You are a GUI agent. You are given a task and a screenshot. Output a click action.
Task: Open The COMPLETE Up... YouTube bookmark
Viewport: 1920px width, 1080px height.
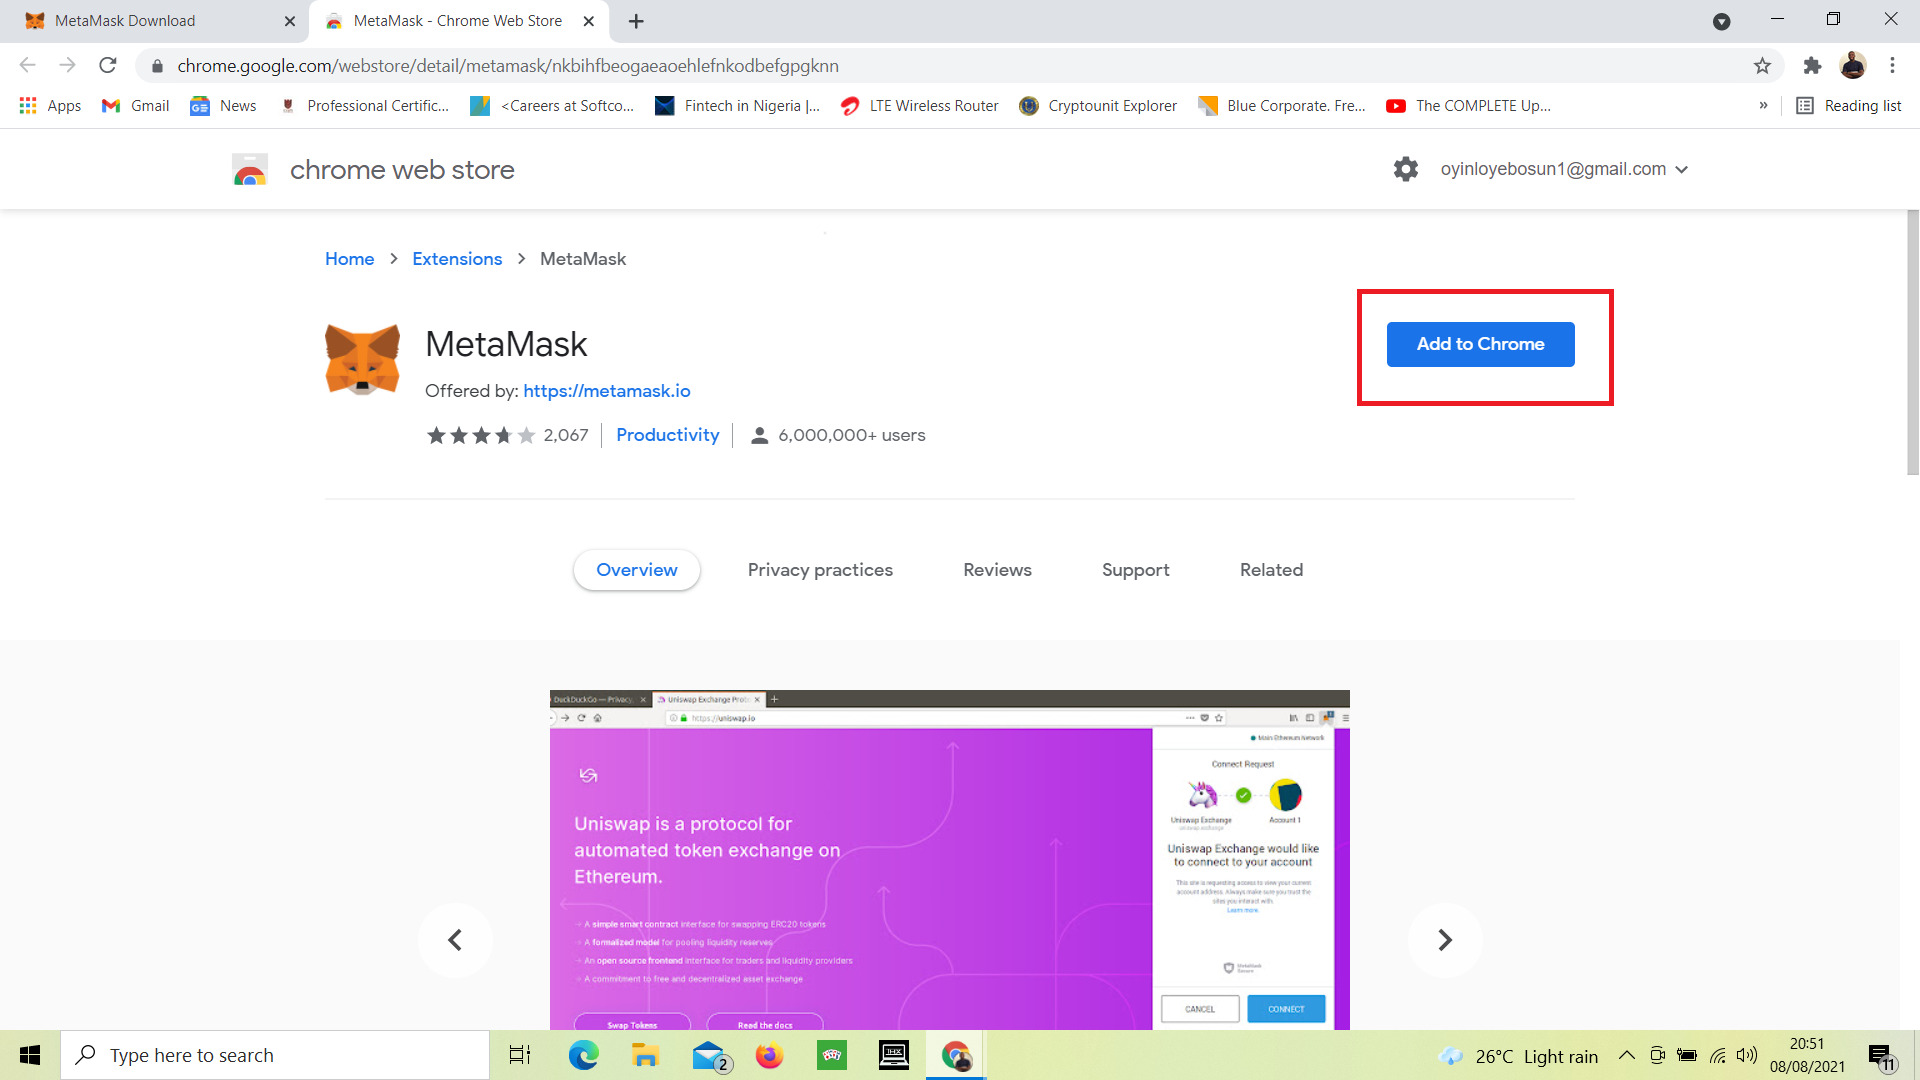(x=1469, y=106)
